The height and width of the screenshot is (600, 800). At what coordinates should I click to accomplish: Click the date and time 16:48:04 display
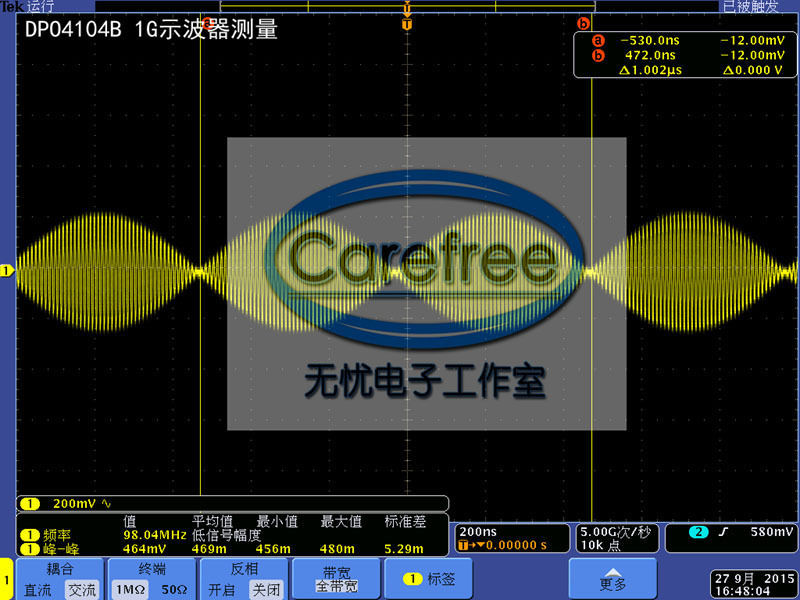[755, 585]
